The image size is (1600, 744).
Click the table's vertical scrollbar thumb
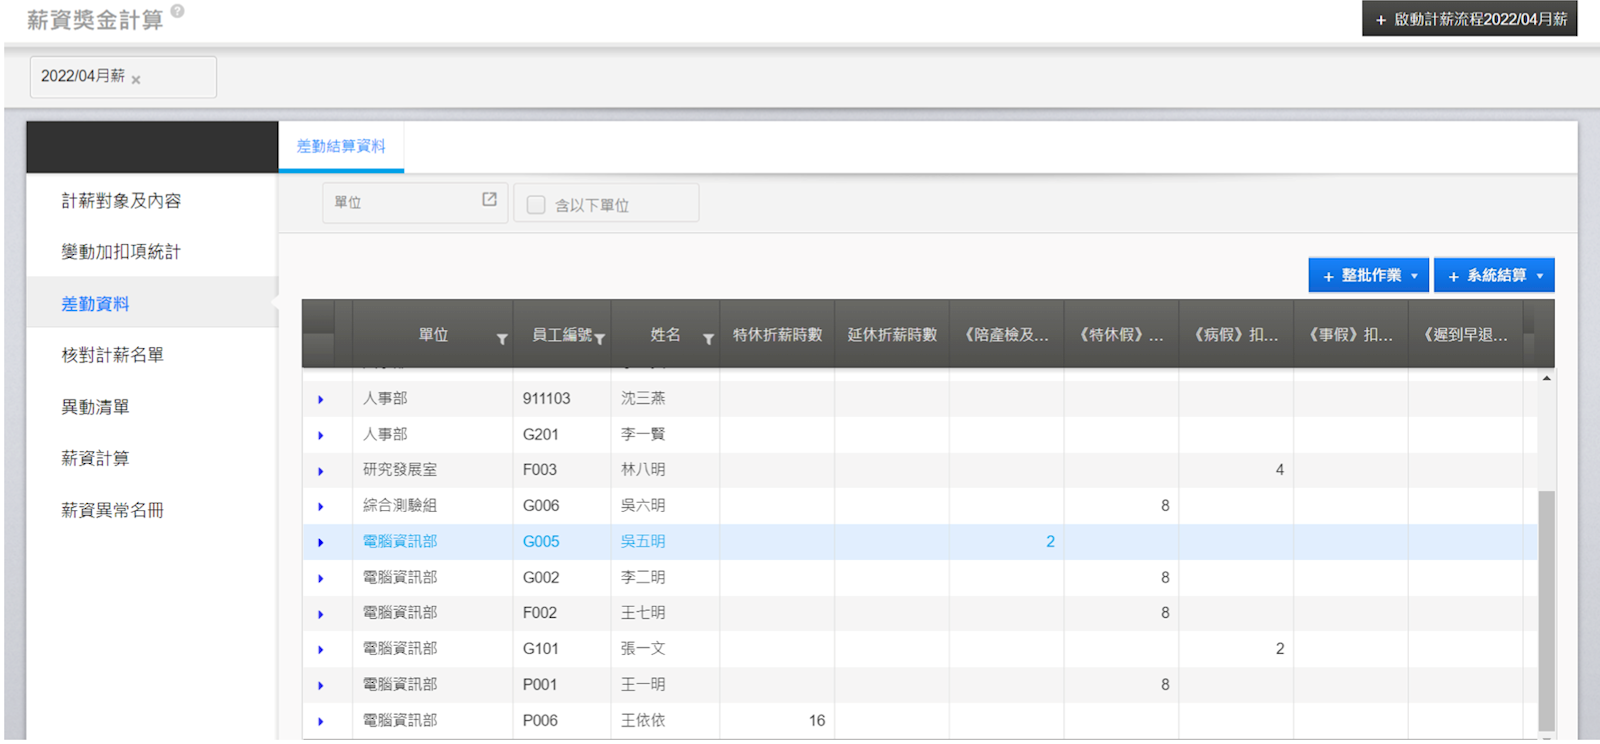[1546, 610]
